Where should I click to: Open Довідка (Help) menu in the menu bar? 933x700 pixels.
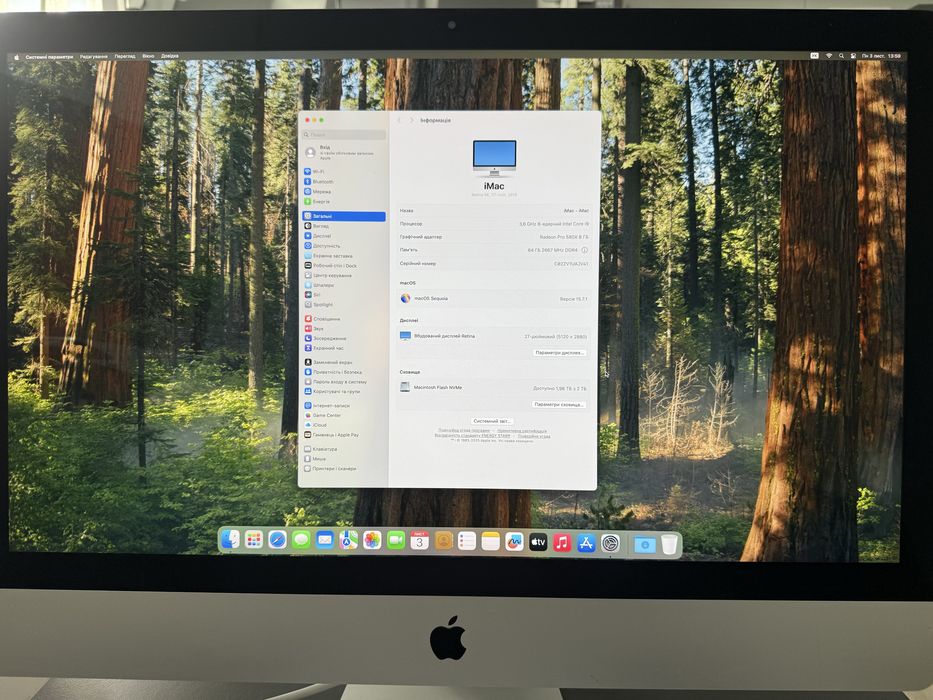pyautogui.click(x=170, y=57)
